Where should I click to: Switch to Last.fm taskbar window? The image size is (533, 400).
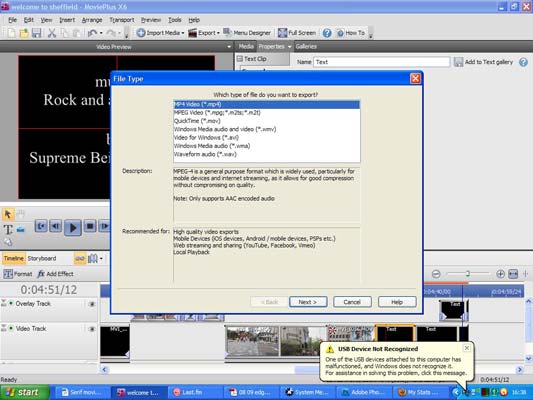pyautogui.click(x=195, y=393)
